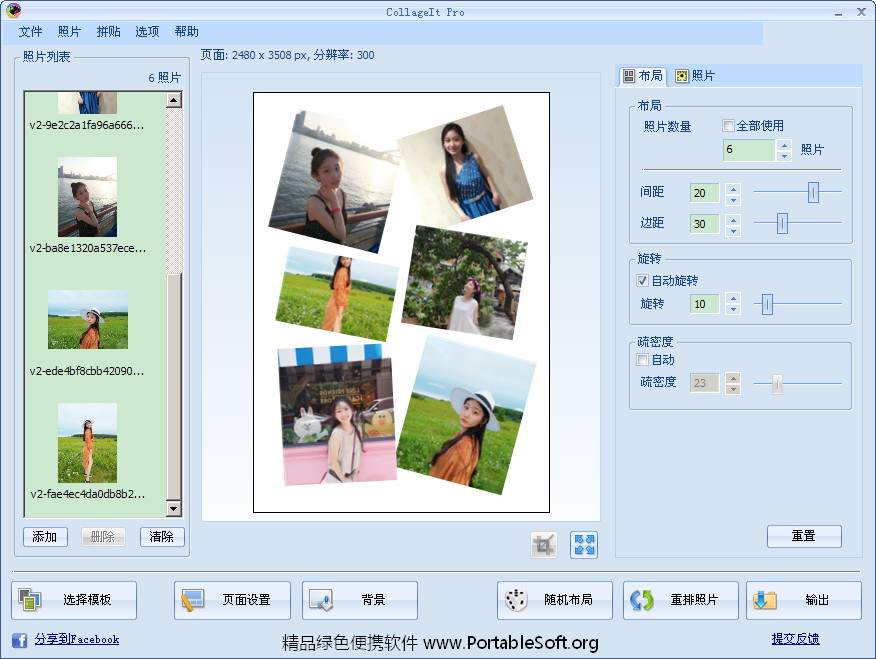Decrease 间距 spacing value spinner

coord(733,199)
